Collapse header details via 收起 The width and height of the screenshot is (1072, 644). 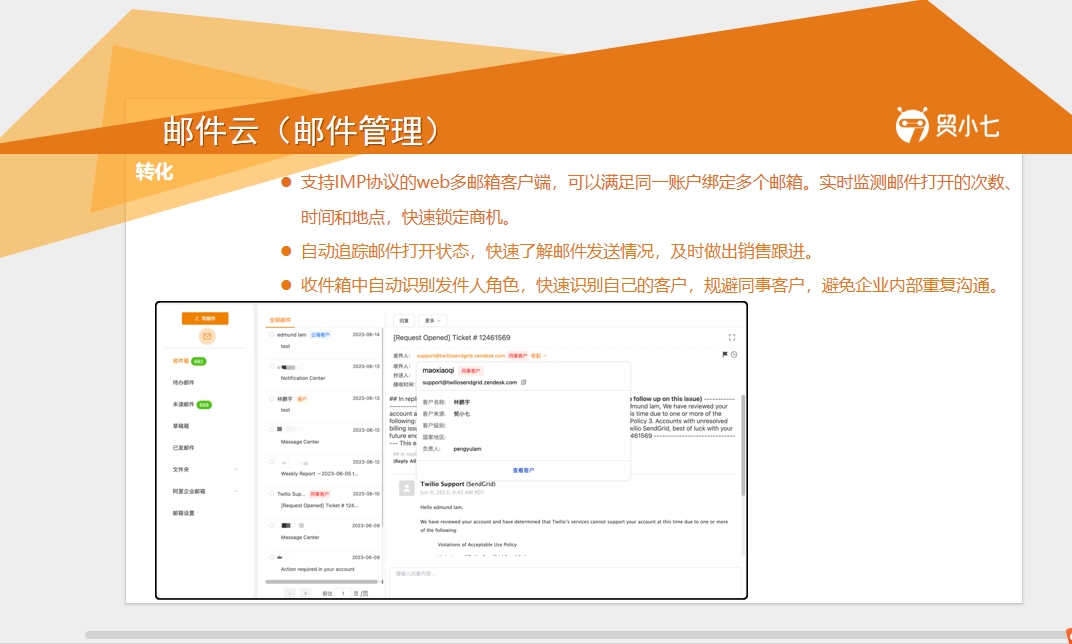(x=539, y=356)
